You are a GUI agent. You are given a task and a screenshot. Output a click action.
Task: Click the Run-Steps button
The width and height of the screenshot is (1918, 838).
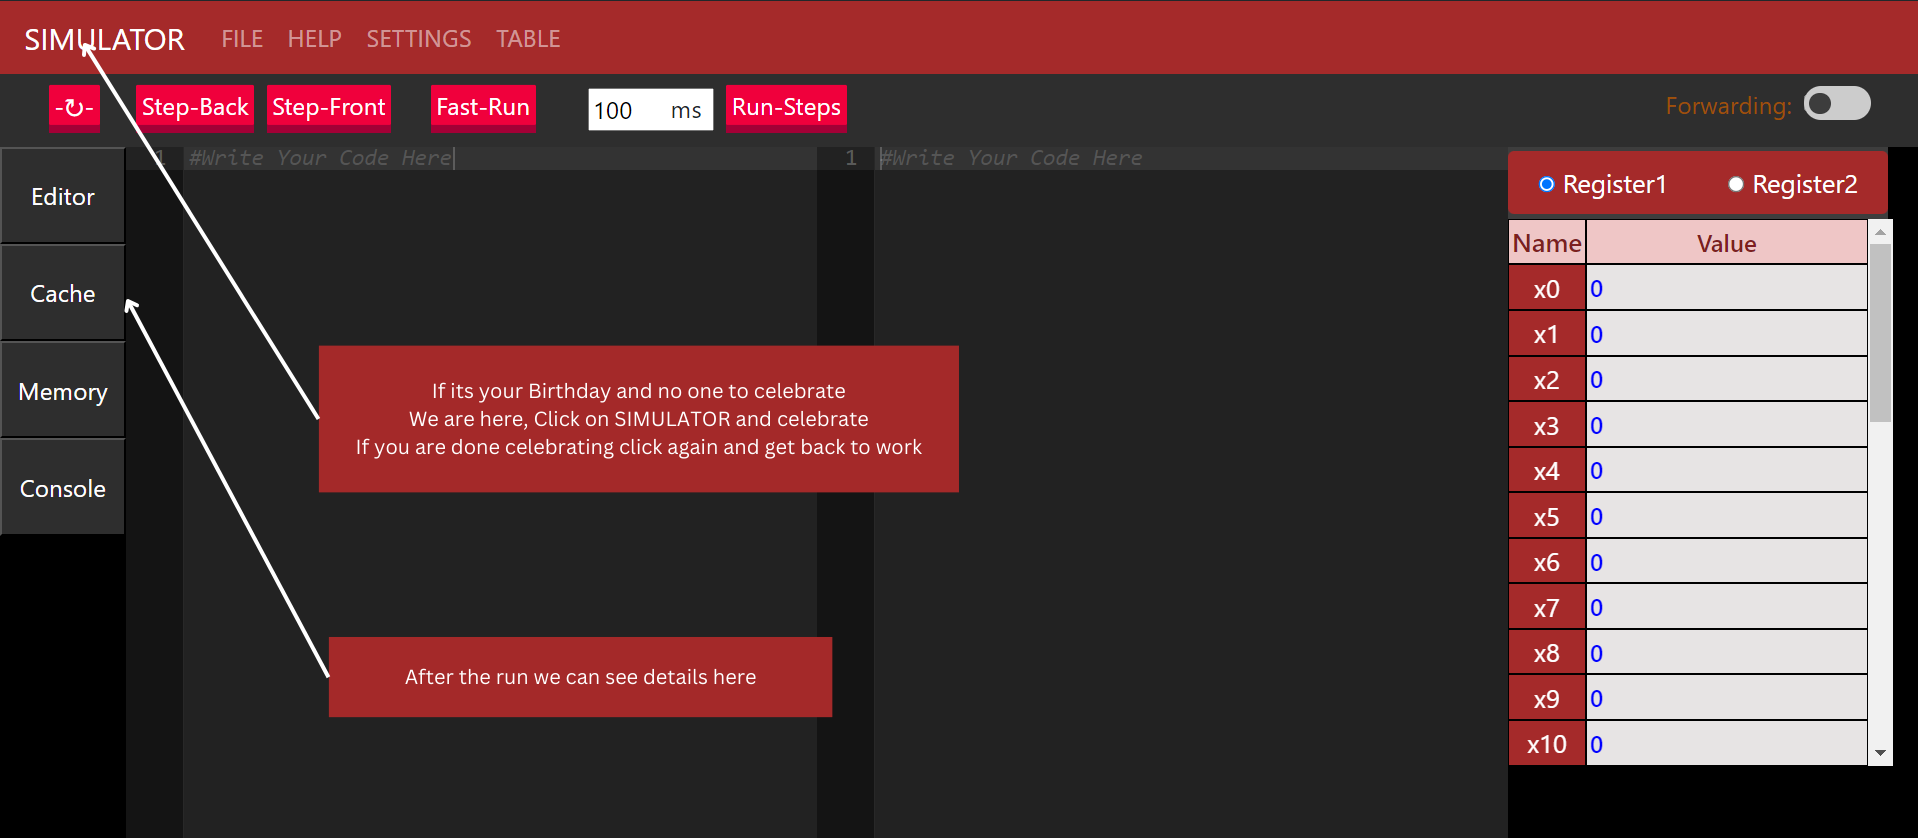coord(786,108)
